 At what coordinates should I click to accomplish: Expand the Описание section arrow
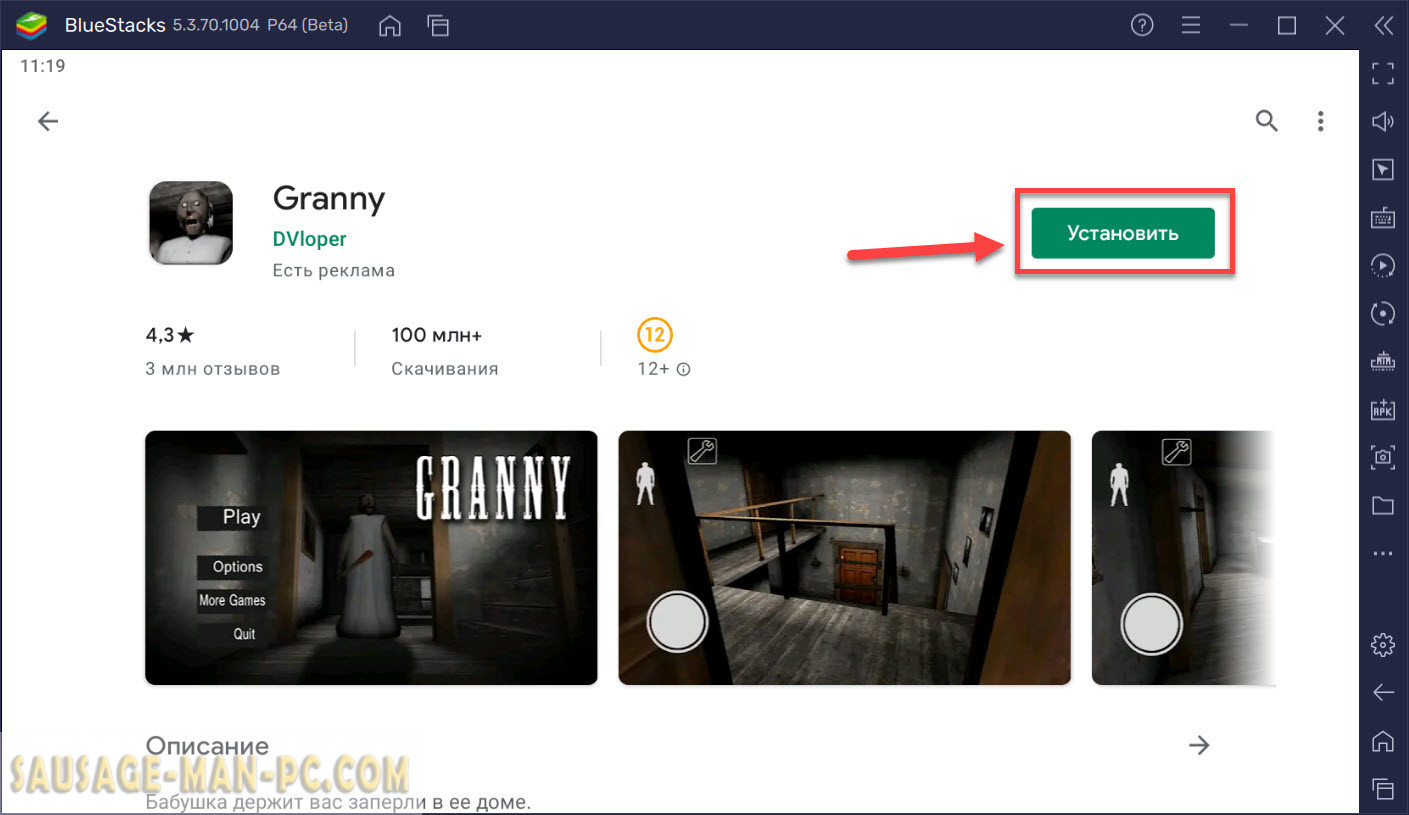[x=1199, y=745]
